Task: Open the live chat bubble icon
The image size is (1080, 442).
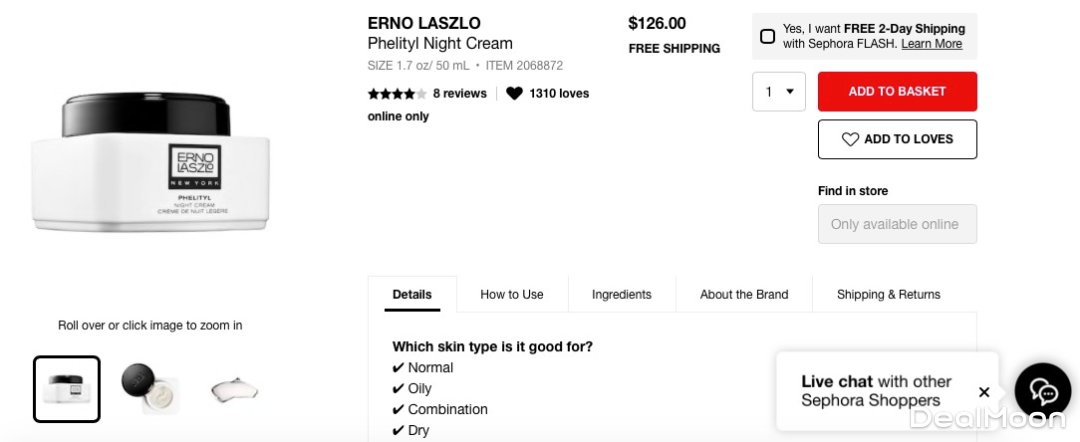Action: pyautogui.click(x=1042, y=390)
